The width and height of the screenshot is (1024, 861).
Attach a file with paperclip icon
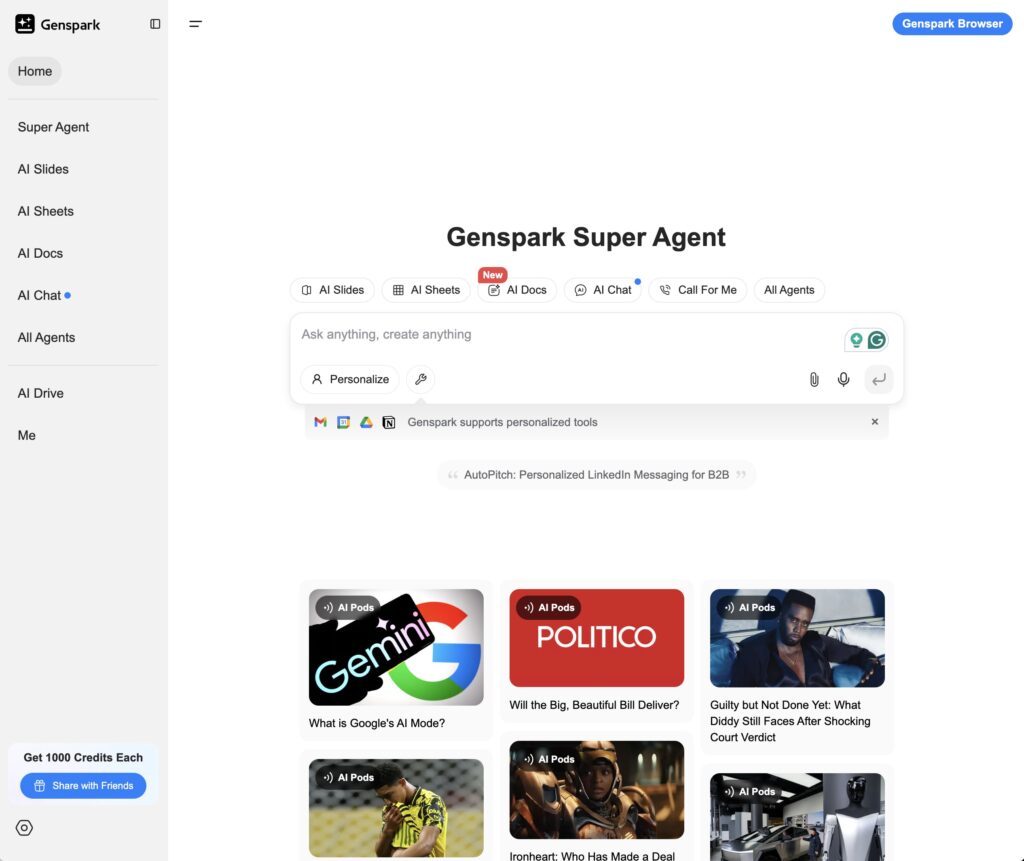coord(814,380)
